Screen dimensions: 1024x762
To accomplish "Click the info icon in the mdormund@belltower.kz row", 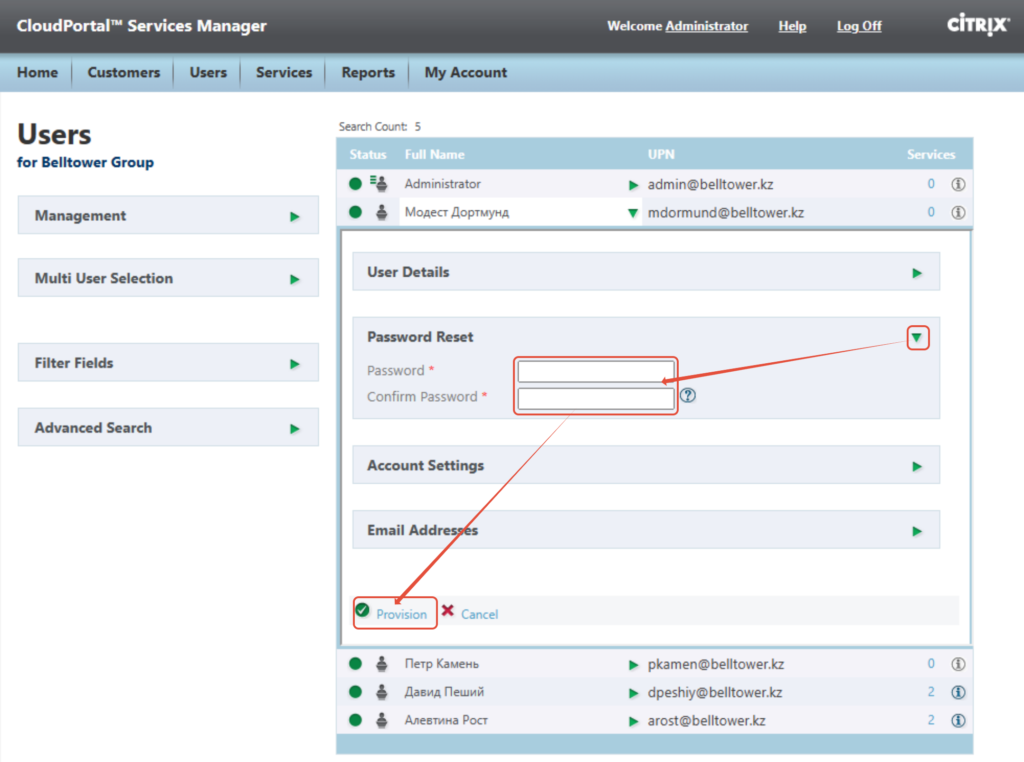I will [958, 212].
